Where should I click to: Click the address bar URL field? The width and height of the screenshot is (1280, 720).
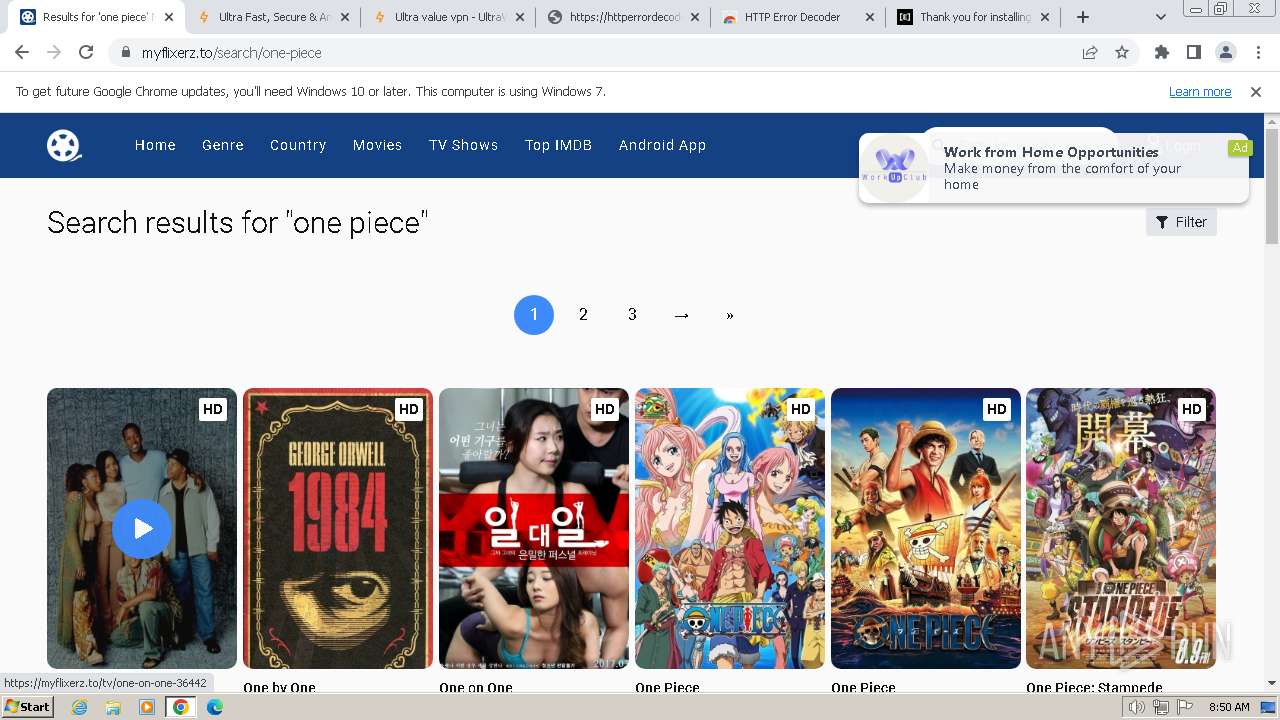(600, 53)
